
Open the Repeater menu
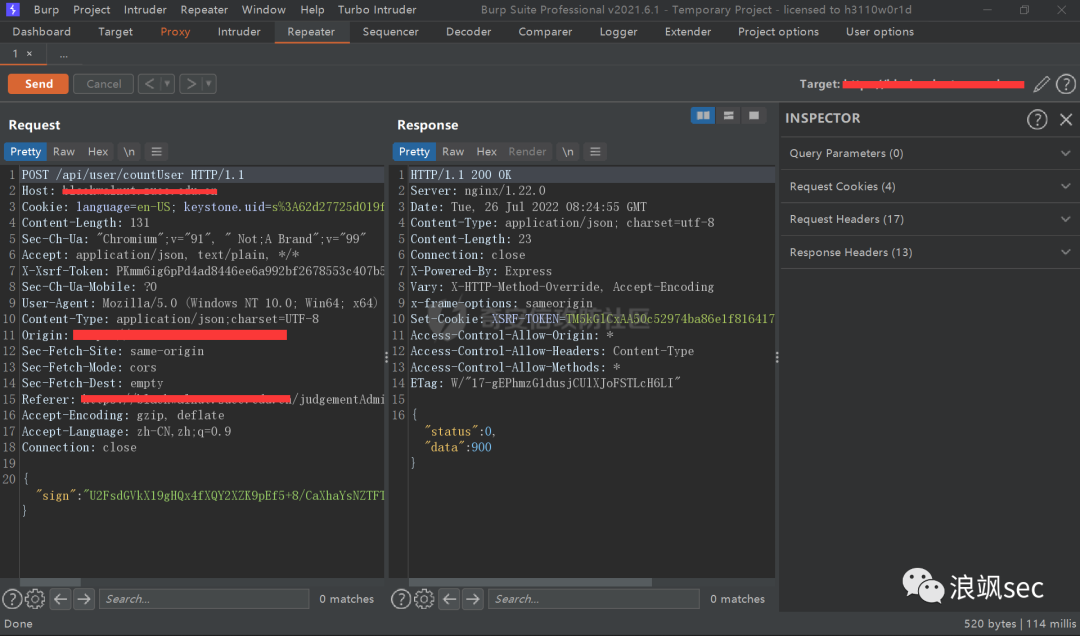[204, 10]
